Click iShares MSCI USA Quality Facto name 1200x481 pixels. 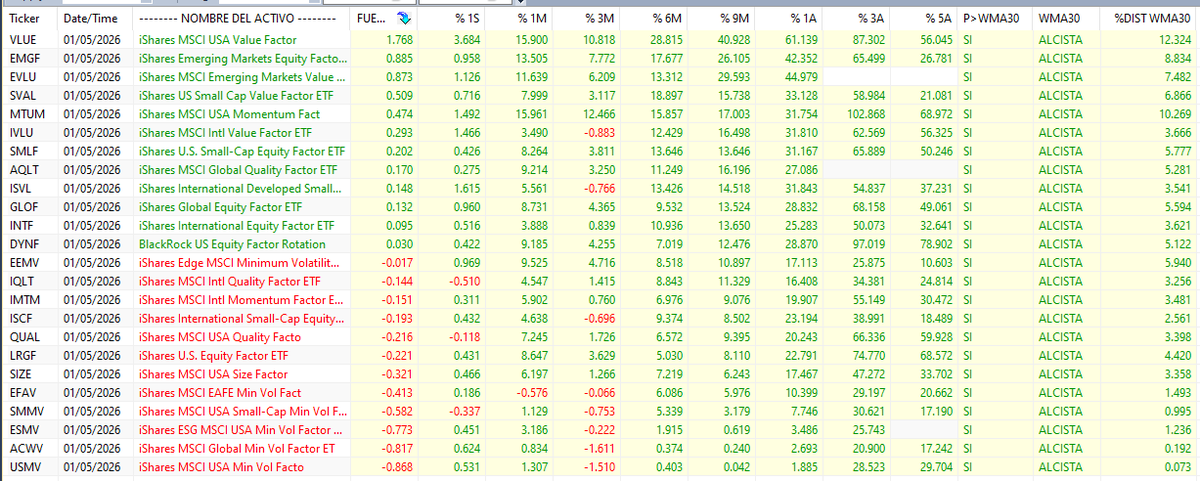pos(220,337)
